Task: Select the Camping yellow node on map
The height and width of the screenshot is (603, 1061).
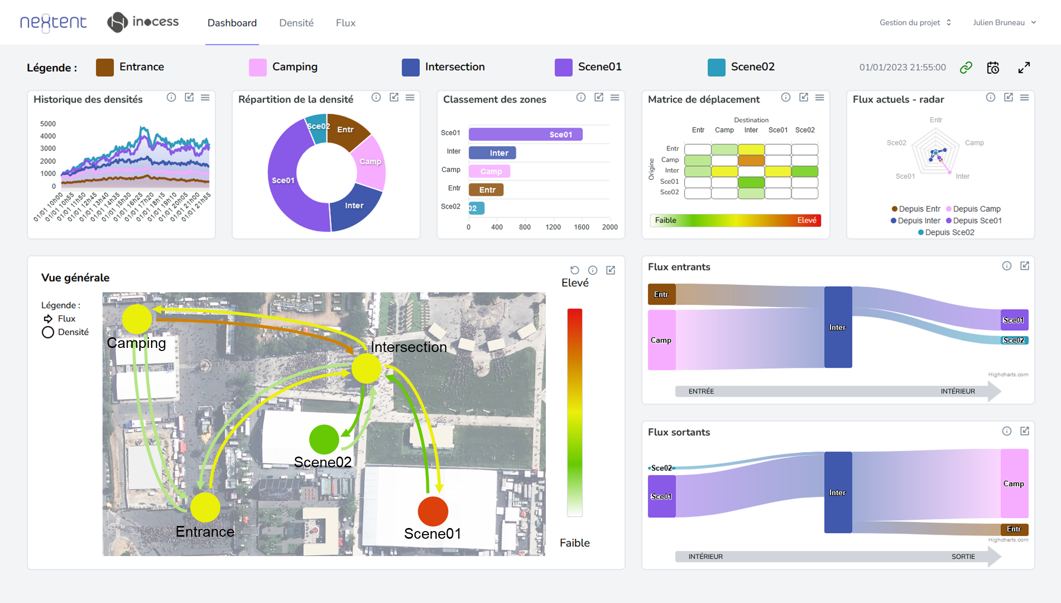Action: pyautogui.click(x=137, y=319)
